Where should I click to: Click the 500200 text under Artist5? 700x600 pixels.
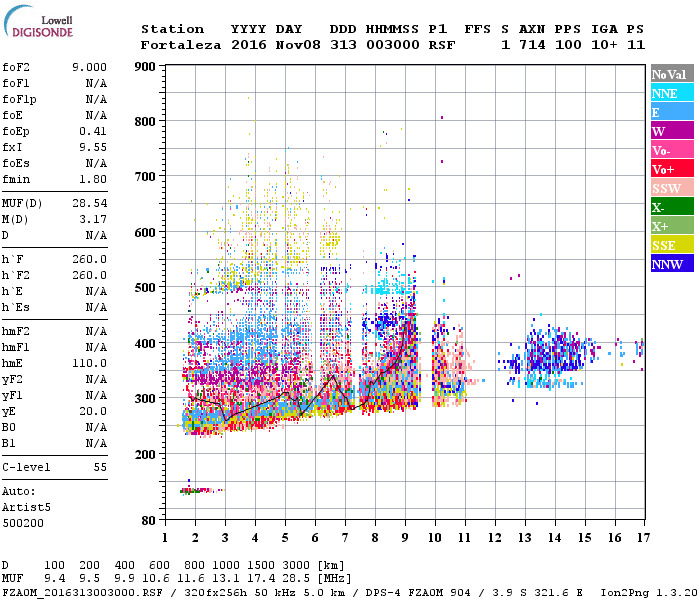23,523
